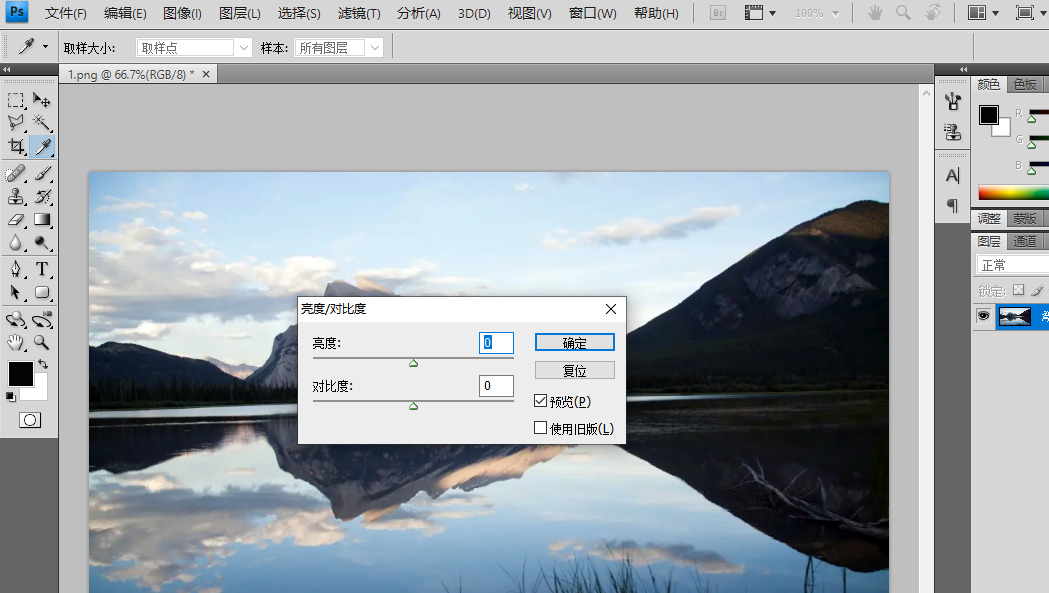Select the Eyedropper tool in the toolbox
This screenshot has width=1049, height=593.
[42, 147]
